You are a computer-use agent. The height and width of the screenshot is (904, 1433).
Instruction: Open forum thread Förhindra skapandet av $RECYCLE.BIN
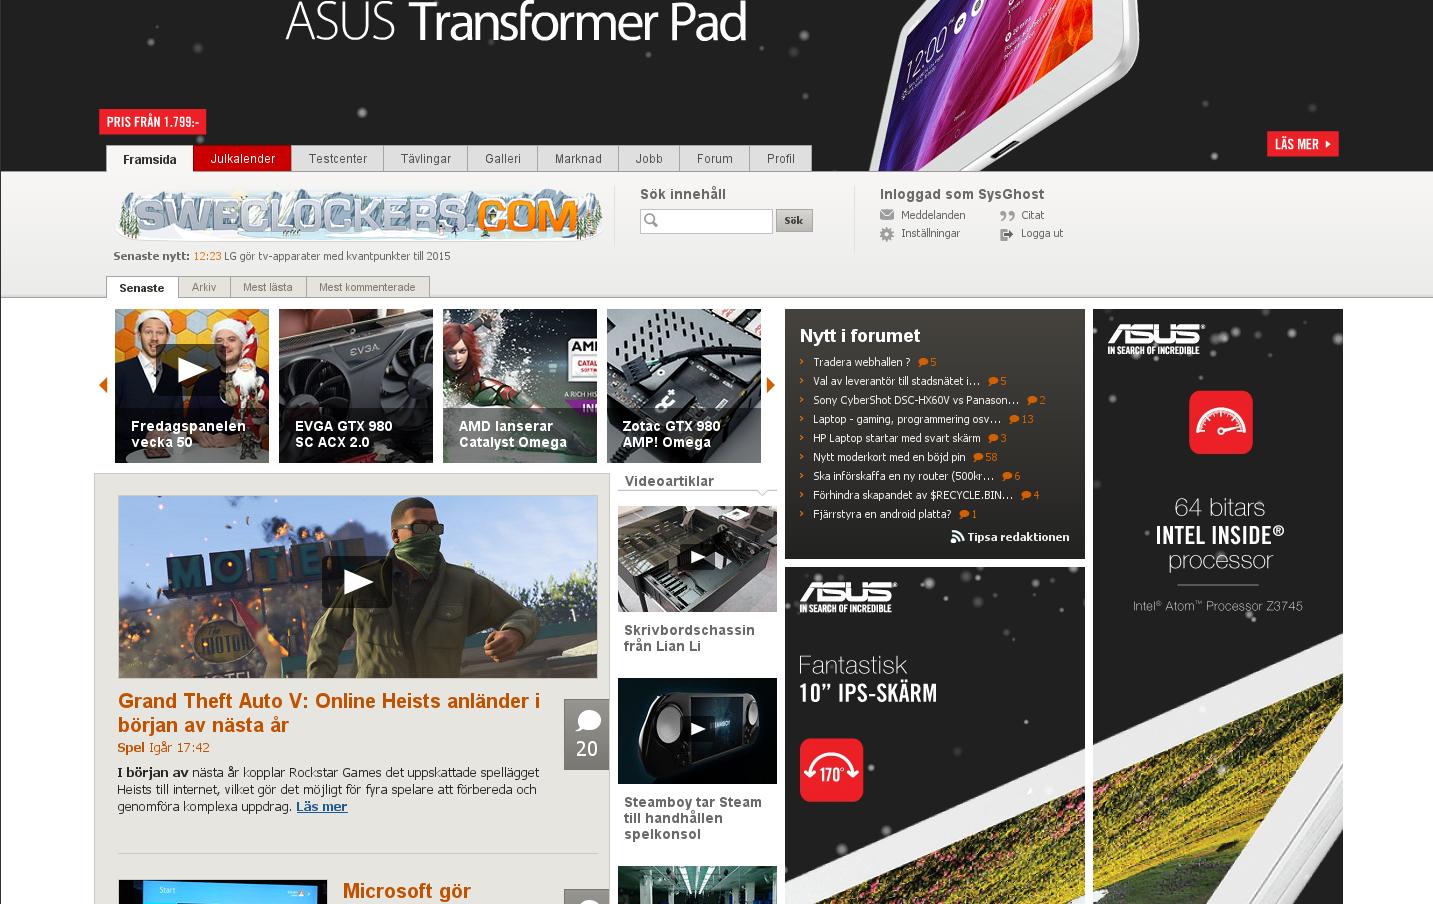913,495
